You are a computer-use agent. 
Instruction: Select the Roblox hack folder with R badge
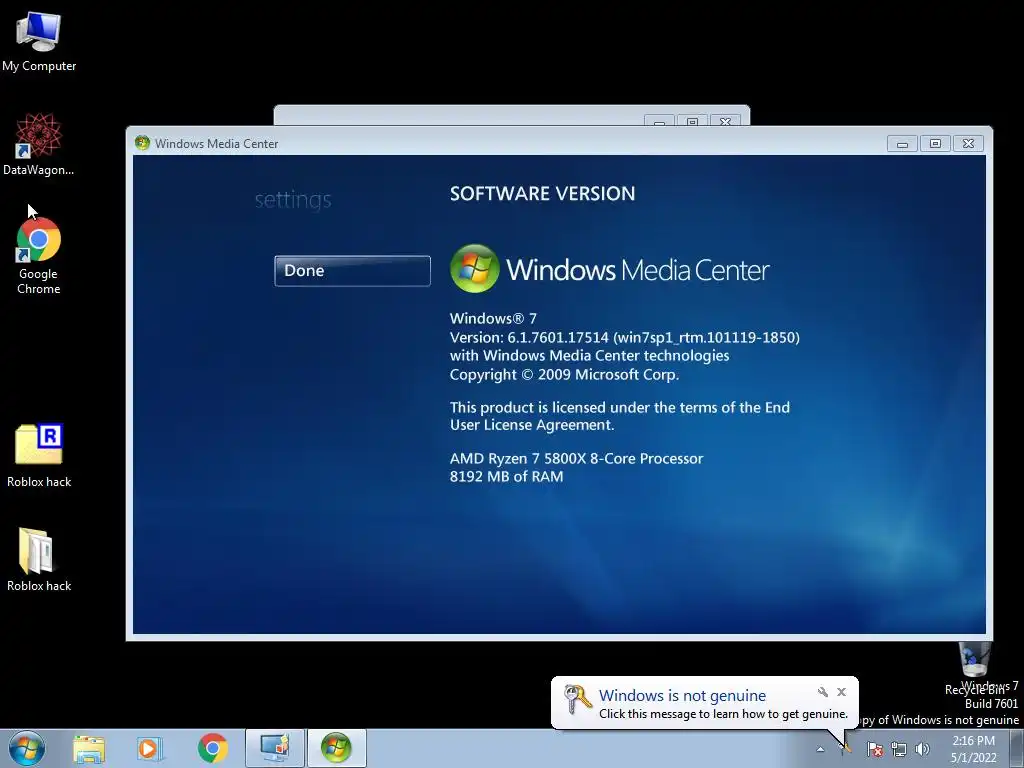[x=39, y=455]
